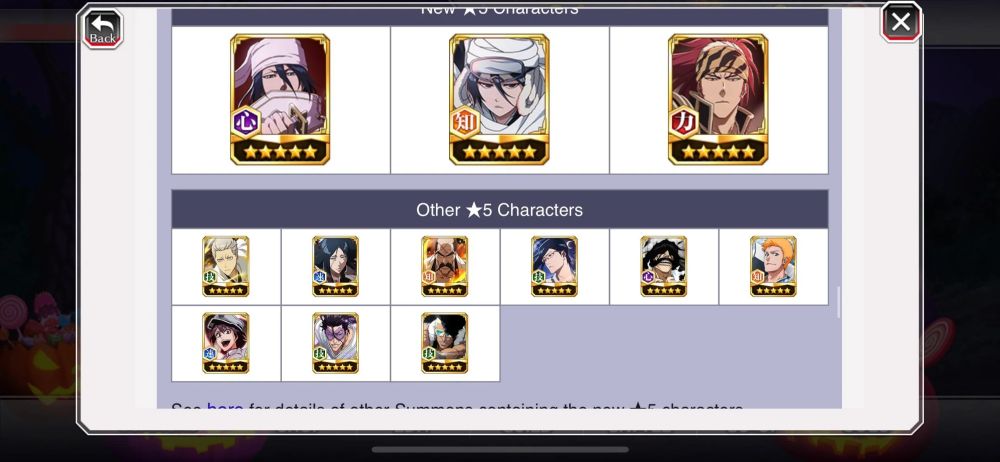Tap the Back arrow button

[x=102, y=28]
